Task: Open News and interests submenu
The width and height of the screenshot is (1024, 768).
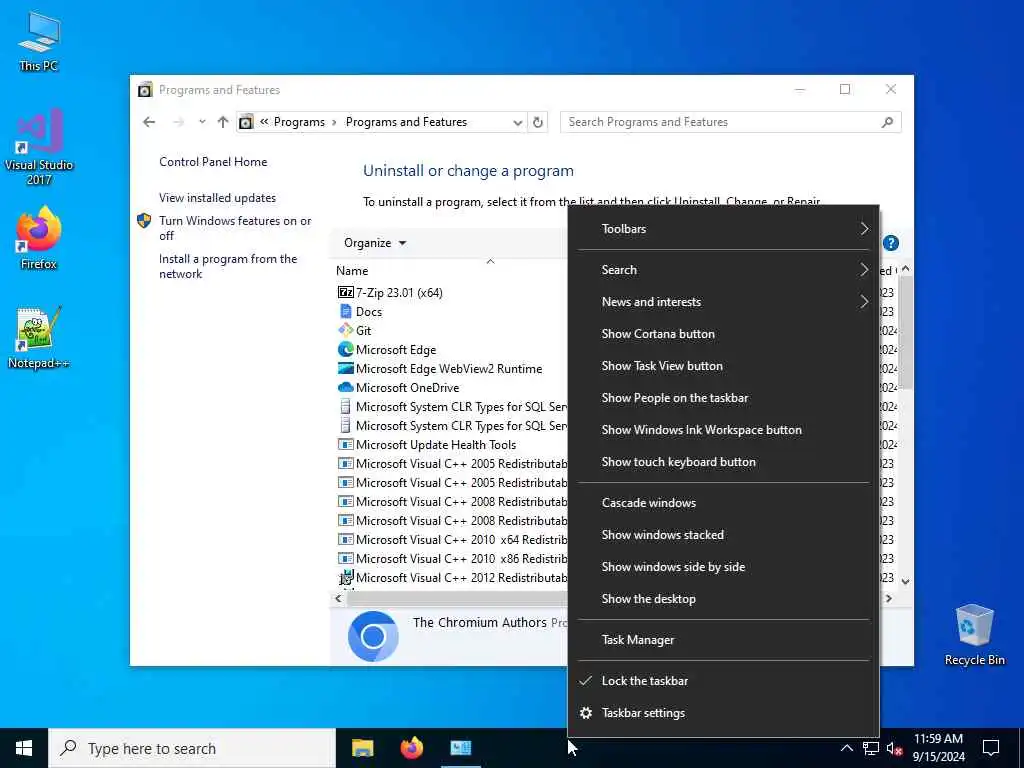Action: tap(724, 302)
